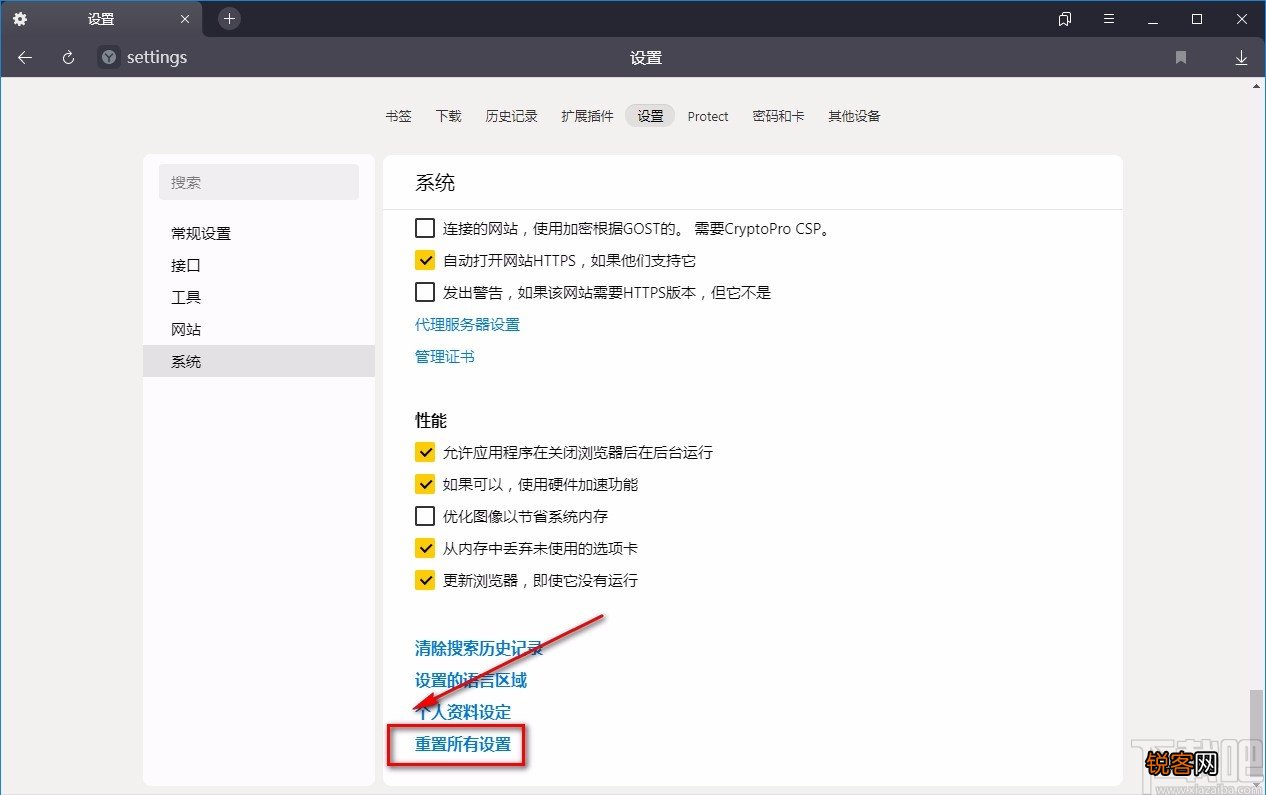This screenshot has width=1266, height=795.
Task: Open 代理服务器设置 link
Action: click(x=467, y=324)
